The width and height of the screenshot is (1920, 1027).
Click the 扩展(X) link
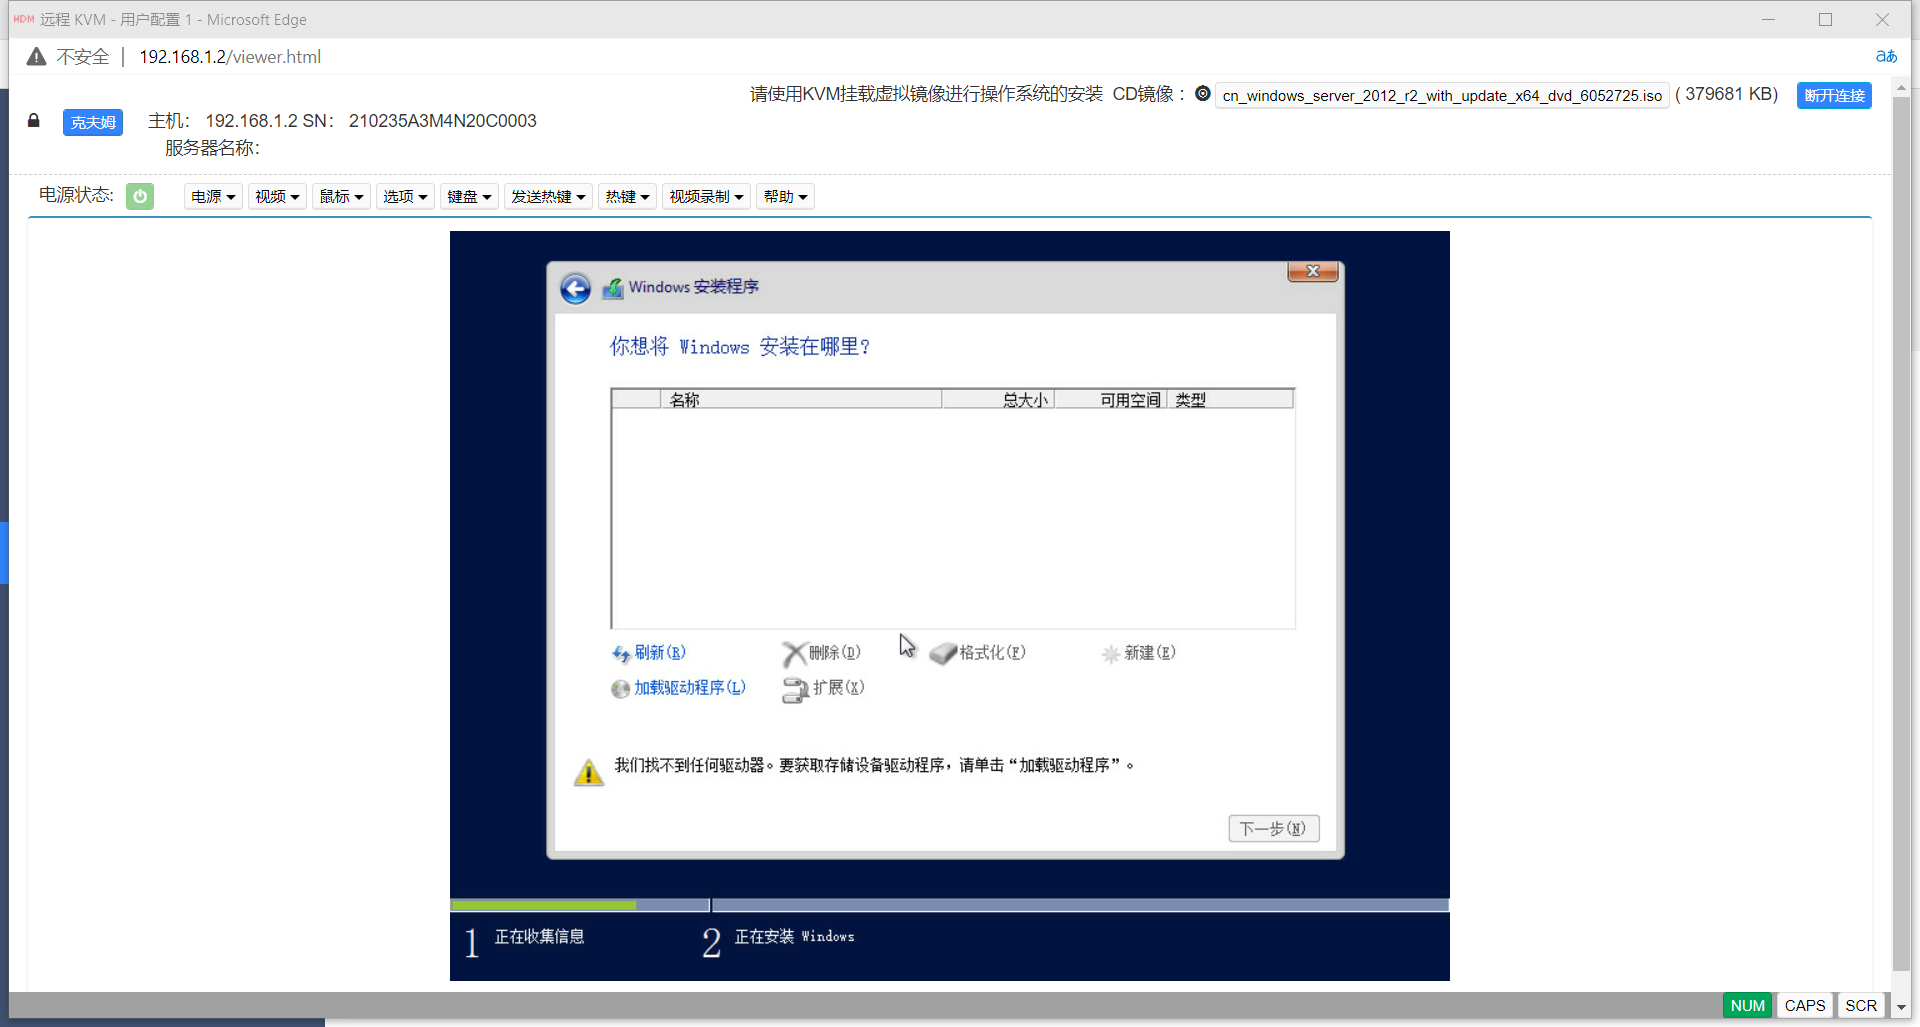coord(839,688)
